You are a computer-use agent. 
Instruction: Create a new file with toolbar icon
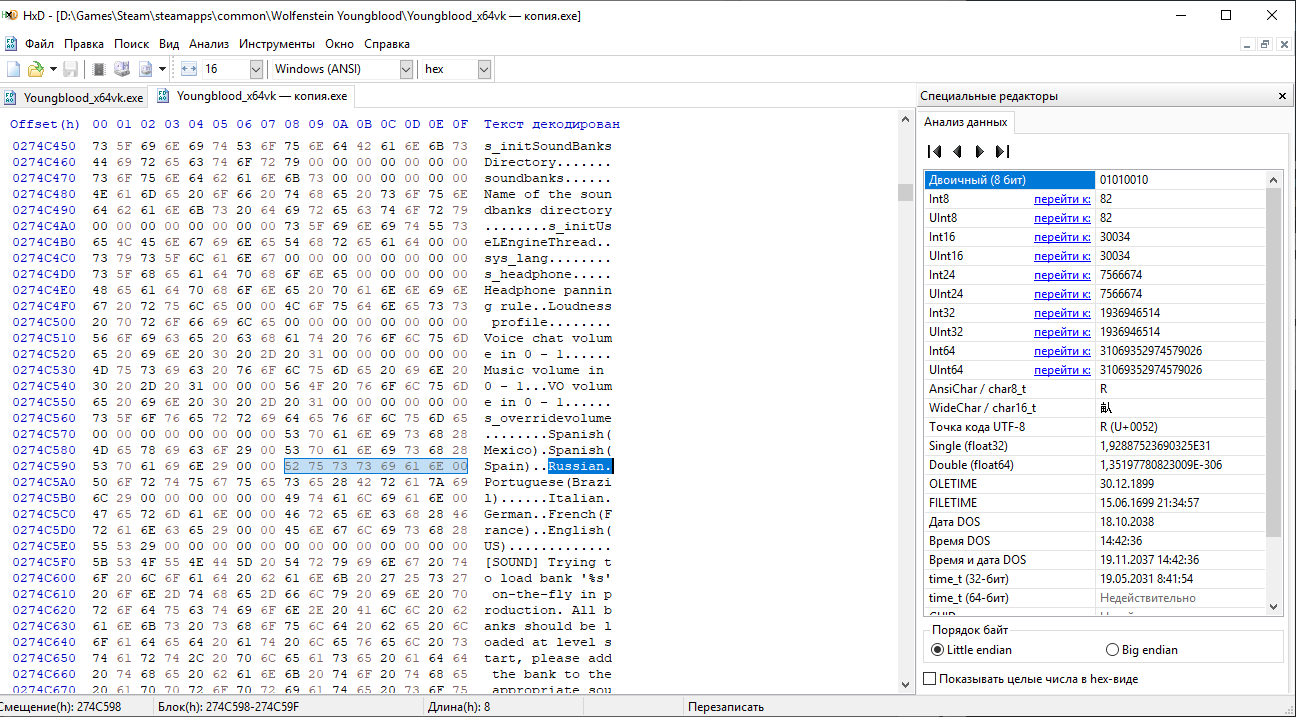(14, 69)
